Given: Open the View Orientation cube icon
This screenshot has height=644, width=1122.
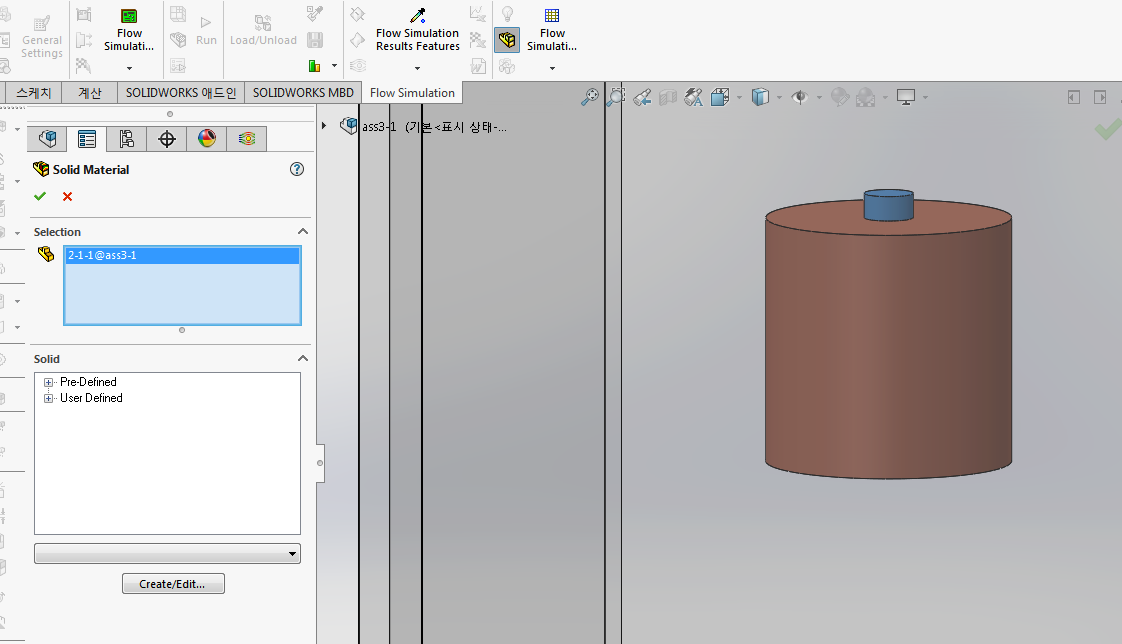Looking at the screenshot, I should click(x=720, y=97).
